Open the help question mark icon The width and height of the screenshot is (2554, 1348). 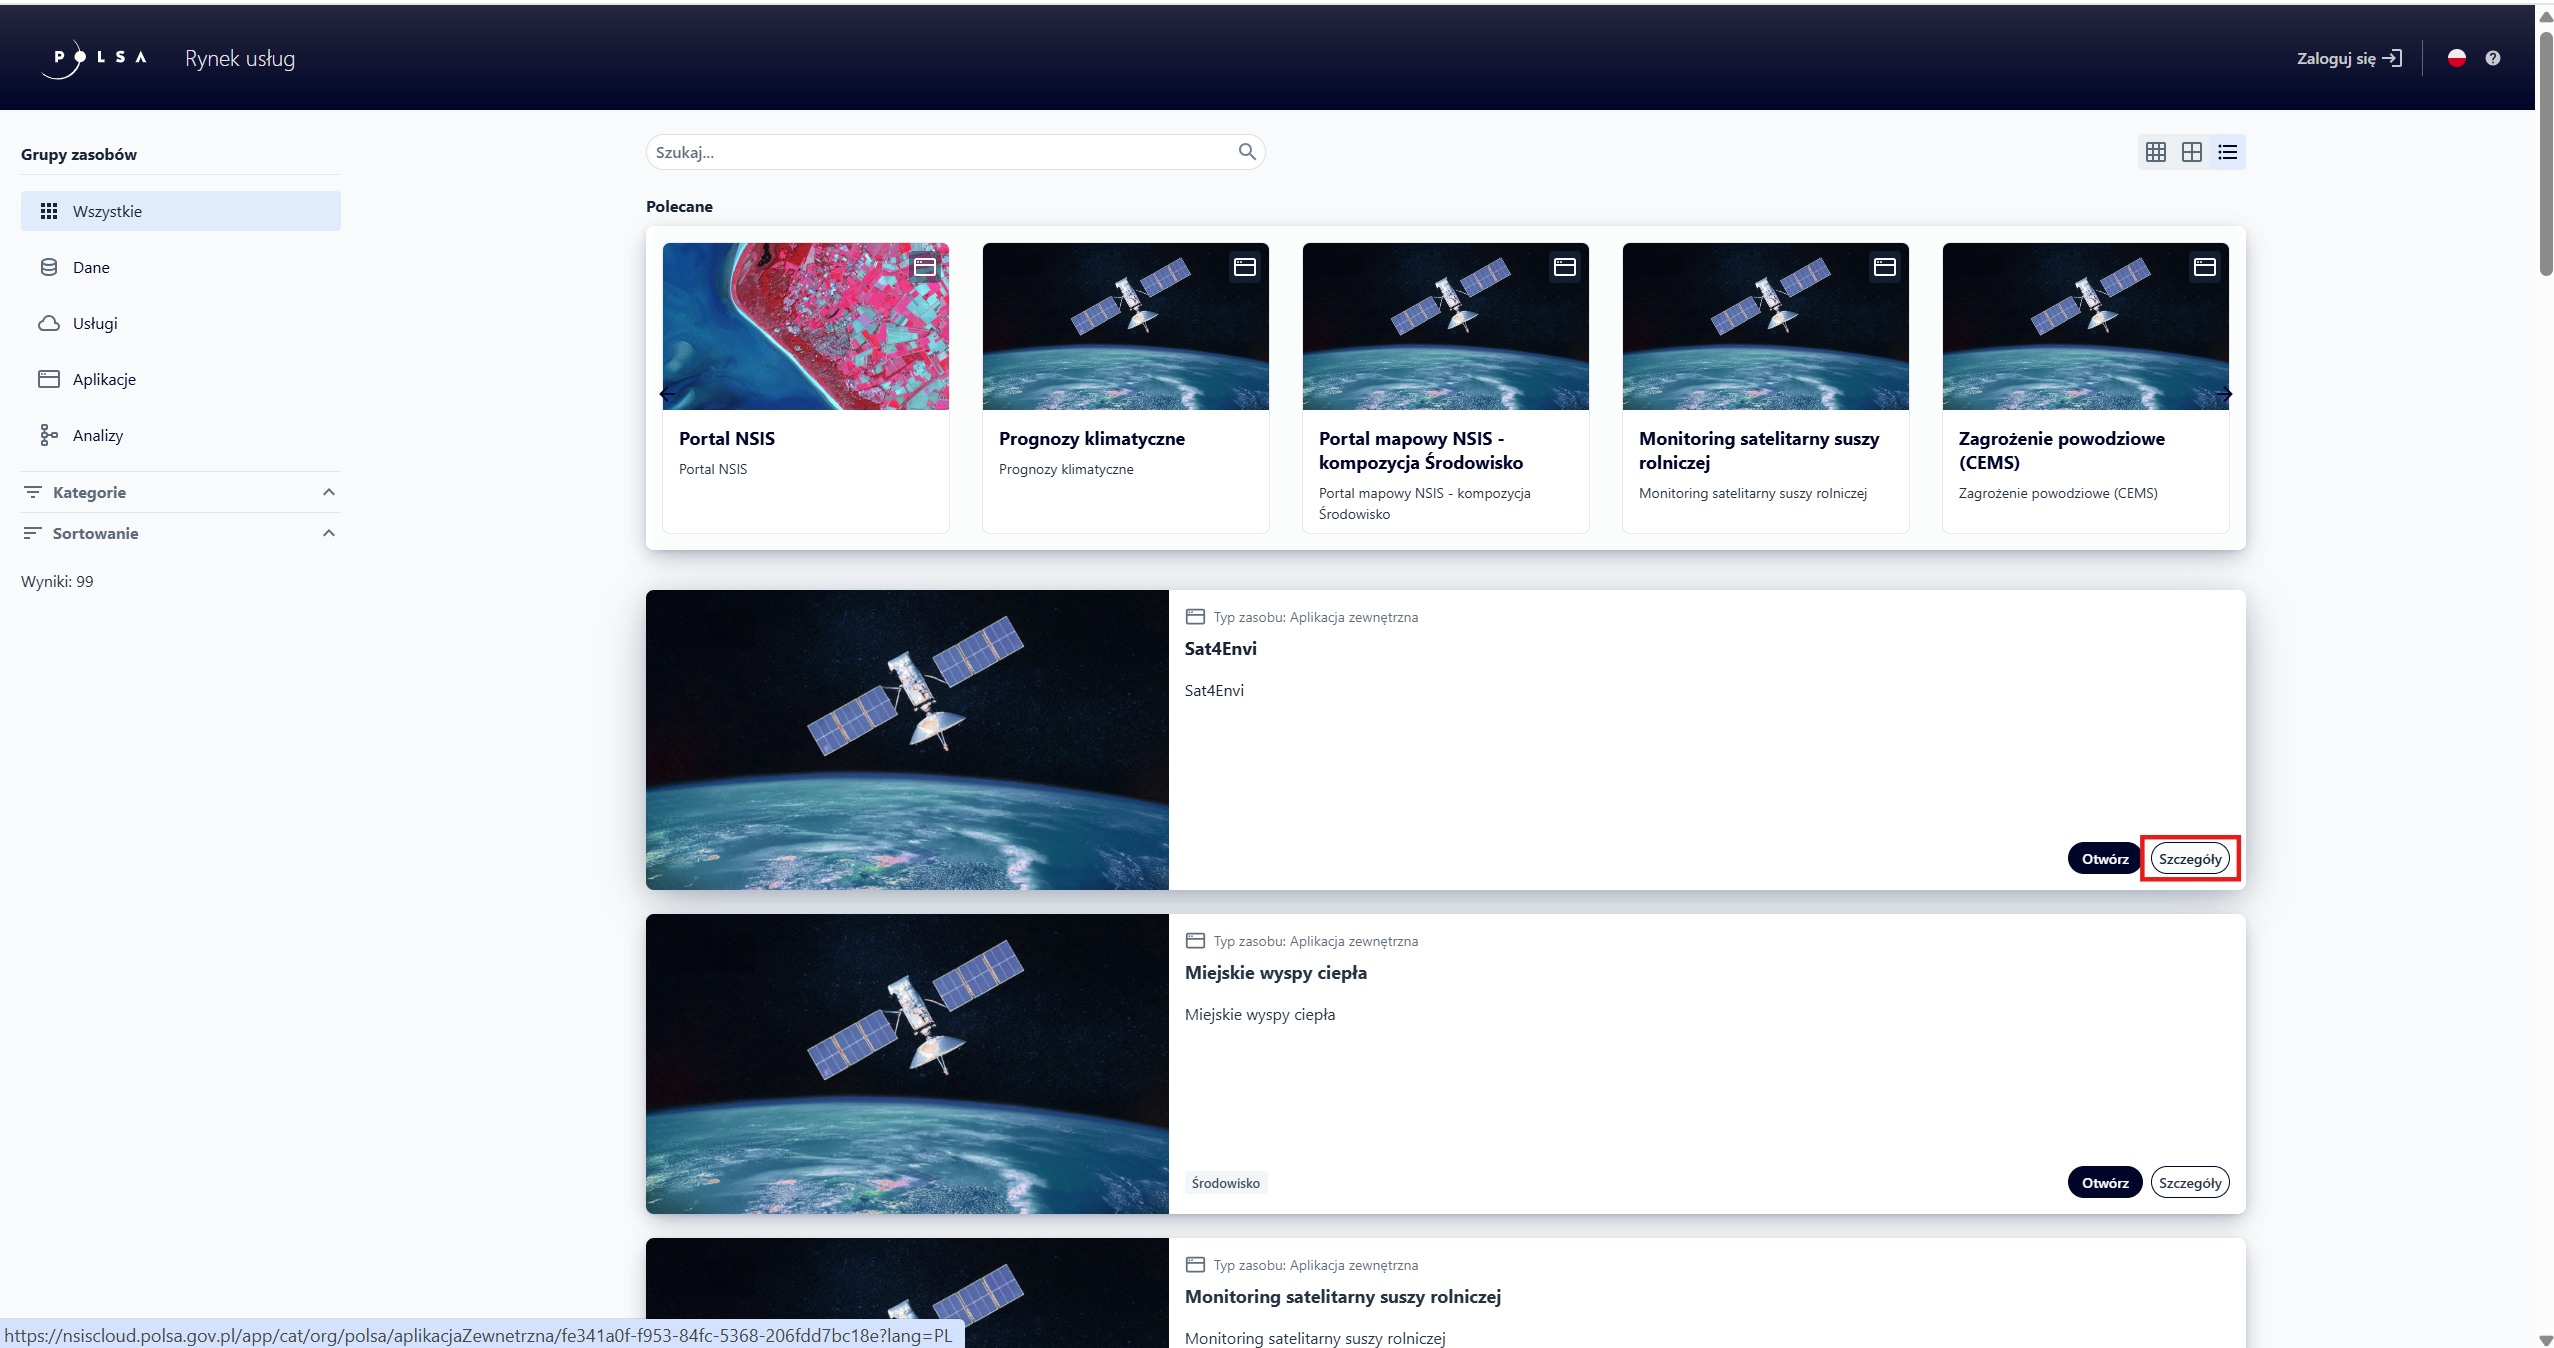click(x=2493, y=58)
